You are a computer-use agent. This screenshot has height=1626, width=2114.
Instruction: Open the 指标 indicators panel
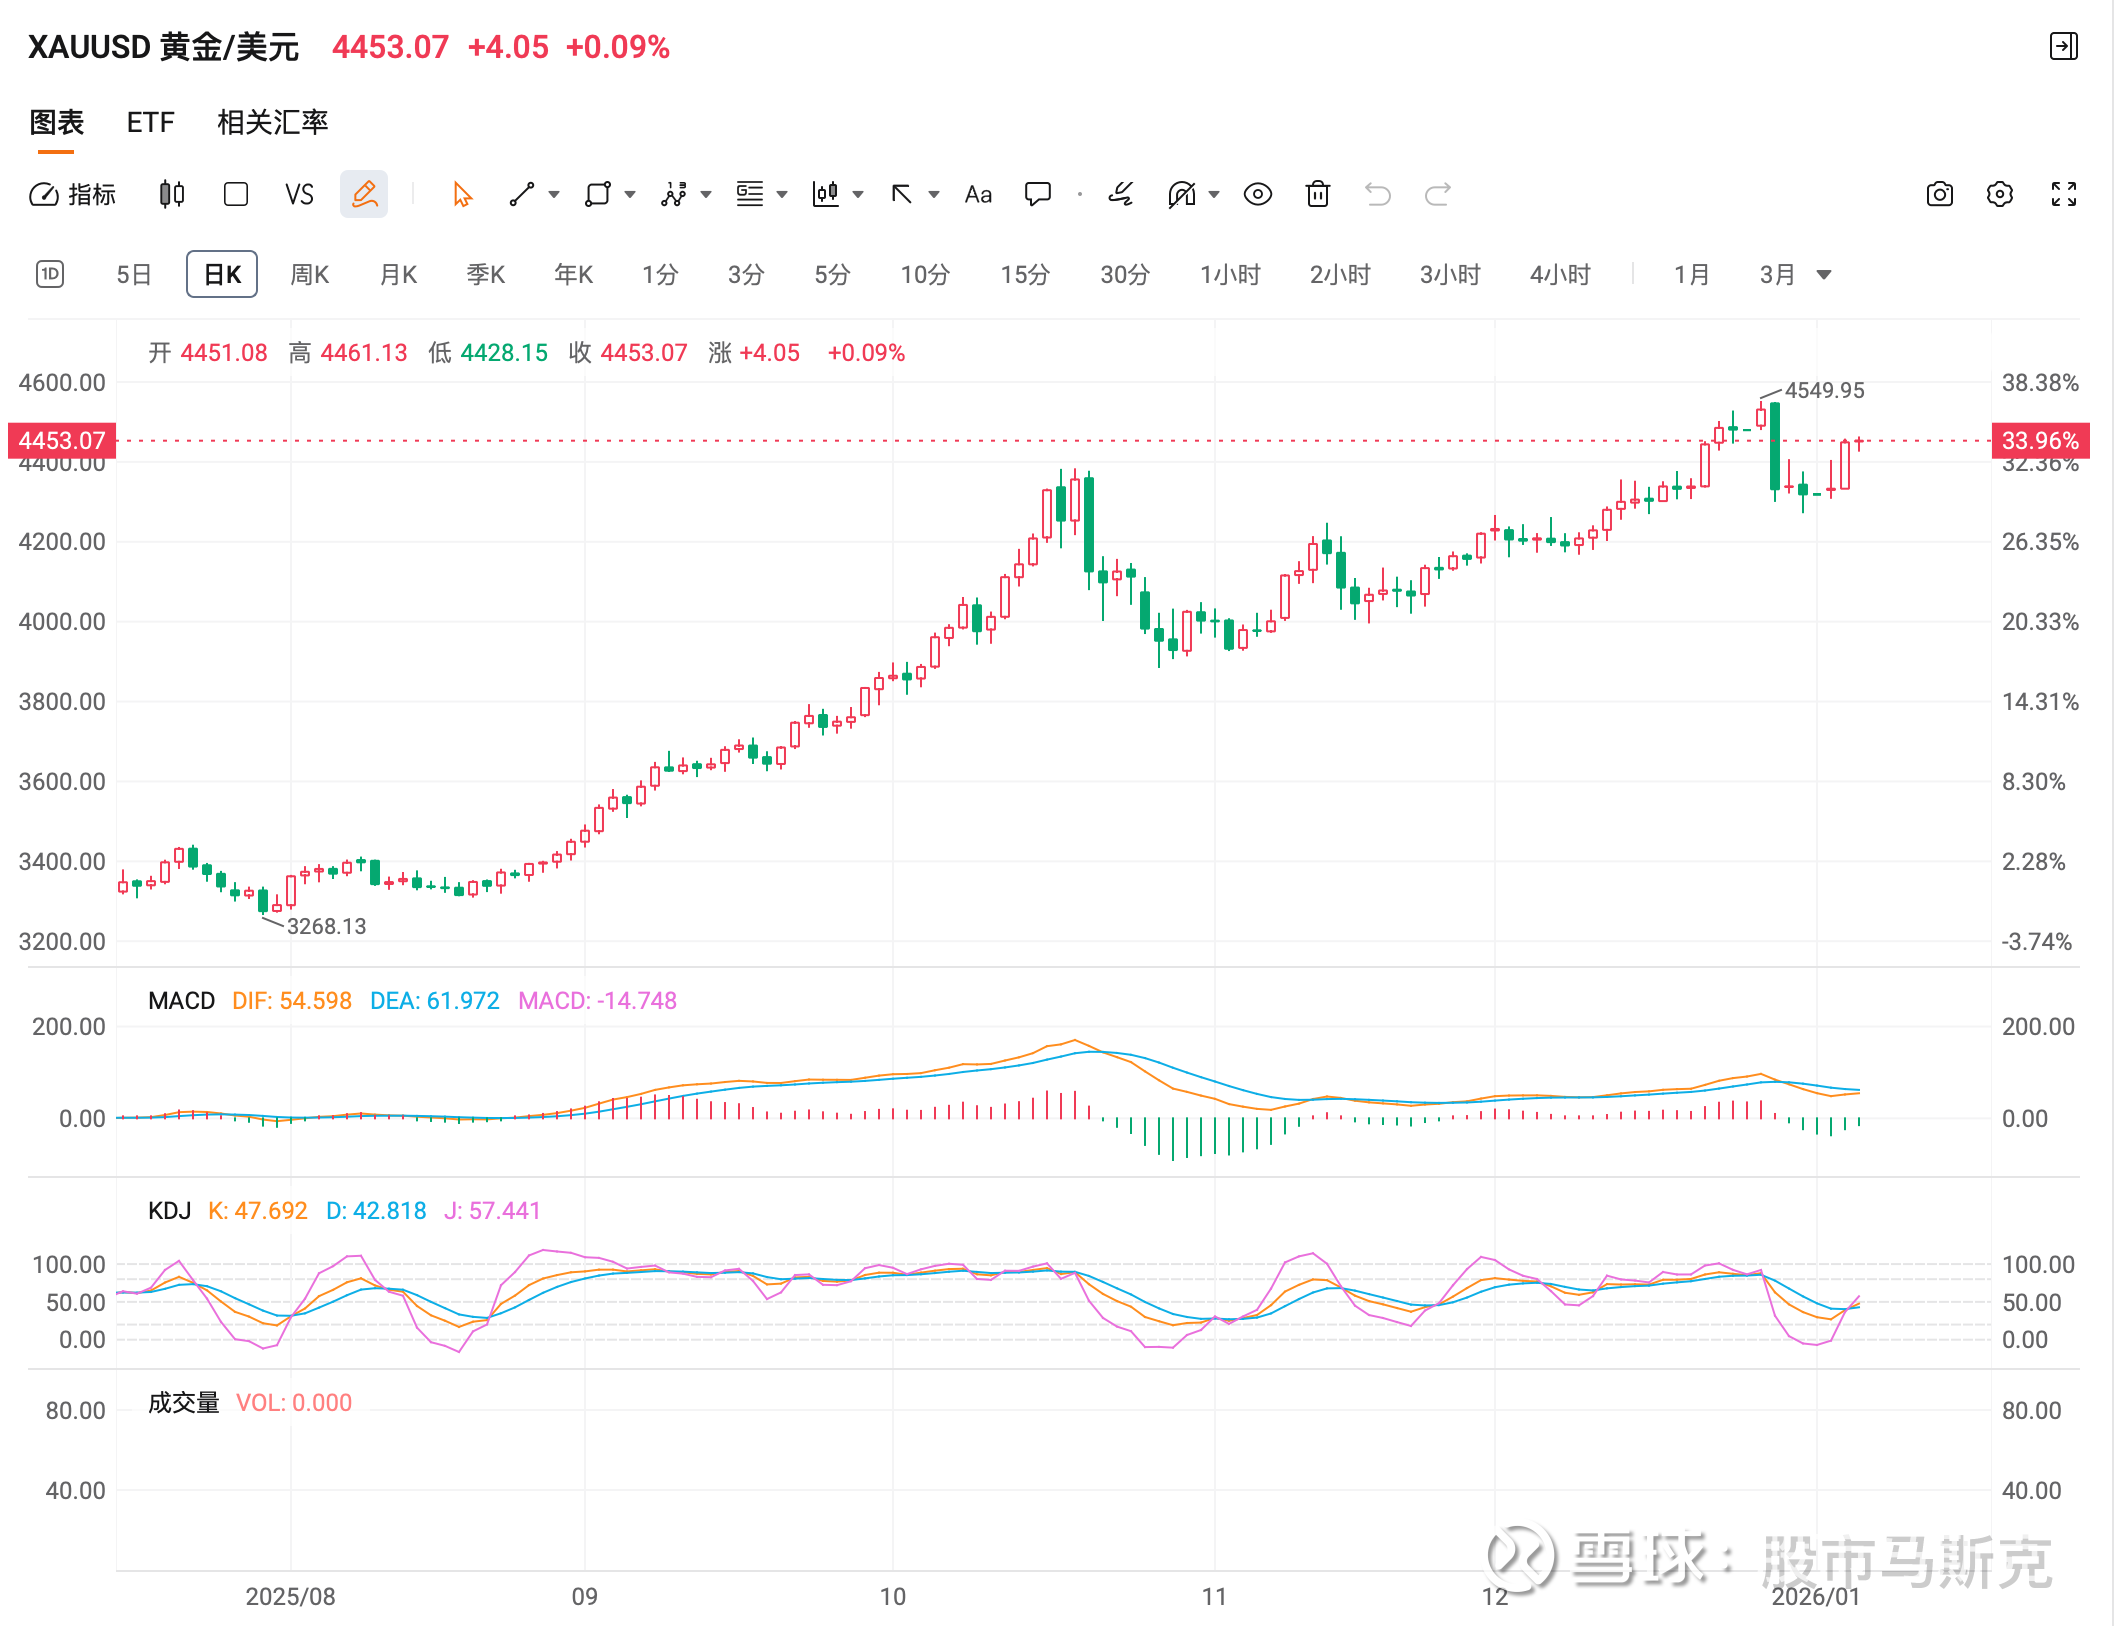click(x=72, y=194)
